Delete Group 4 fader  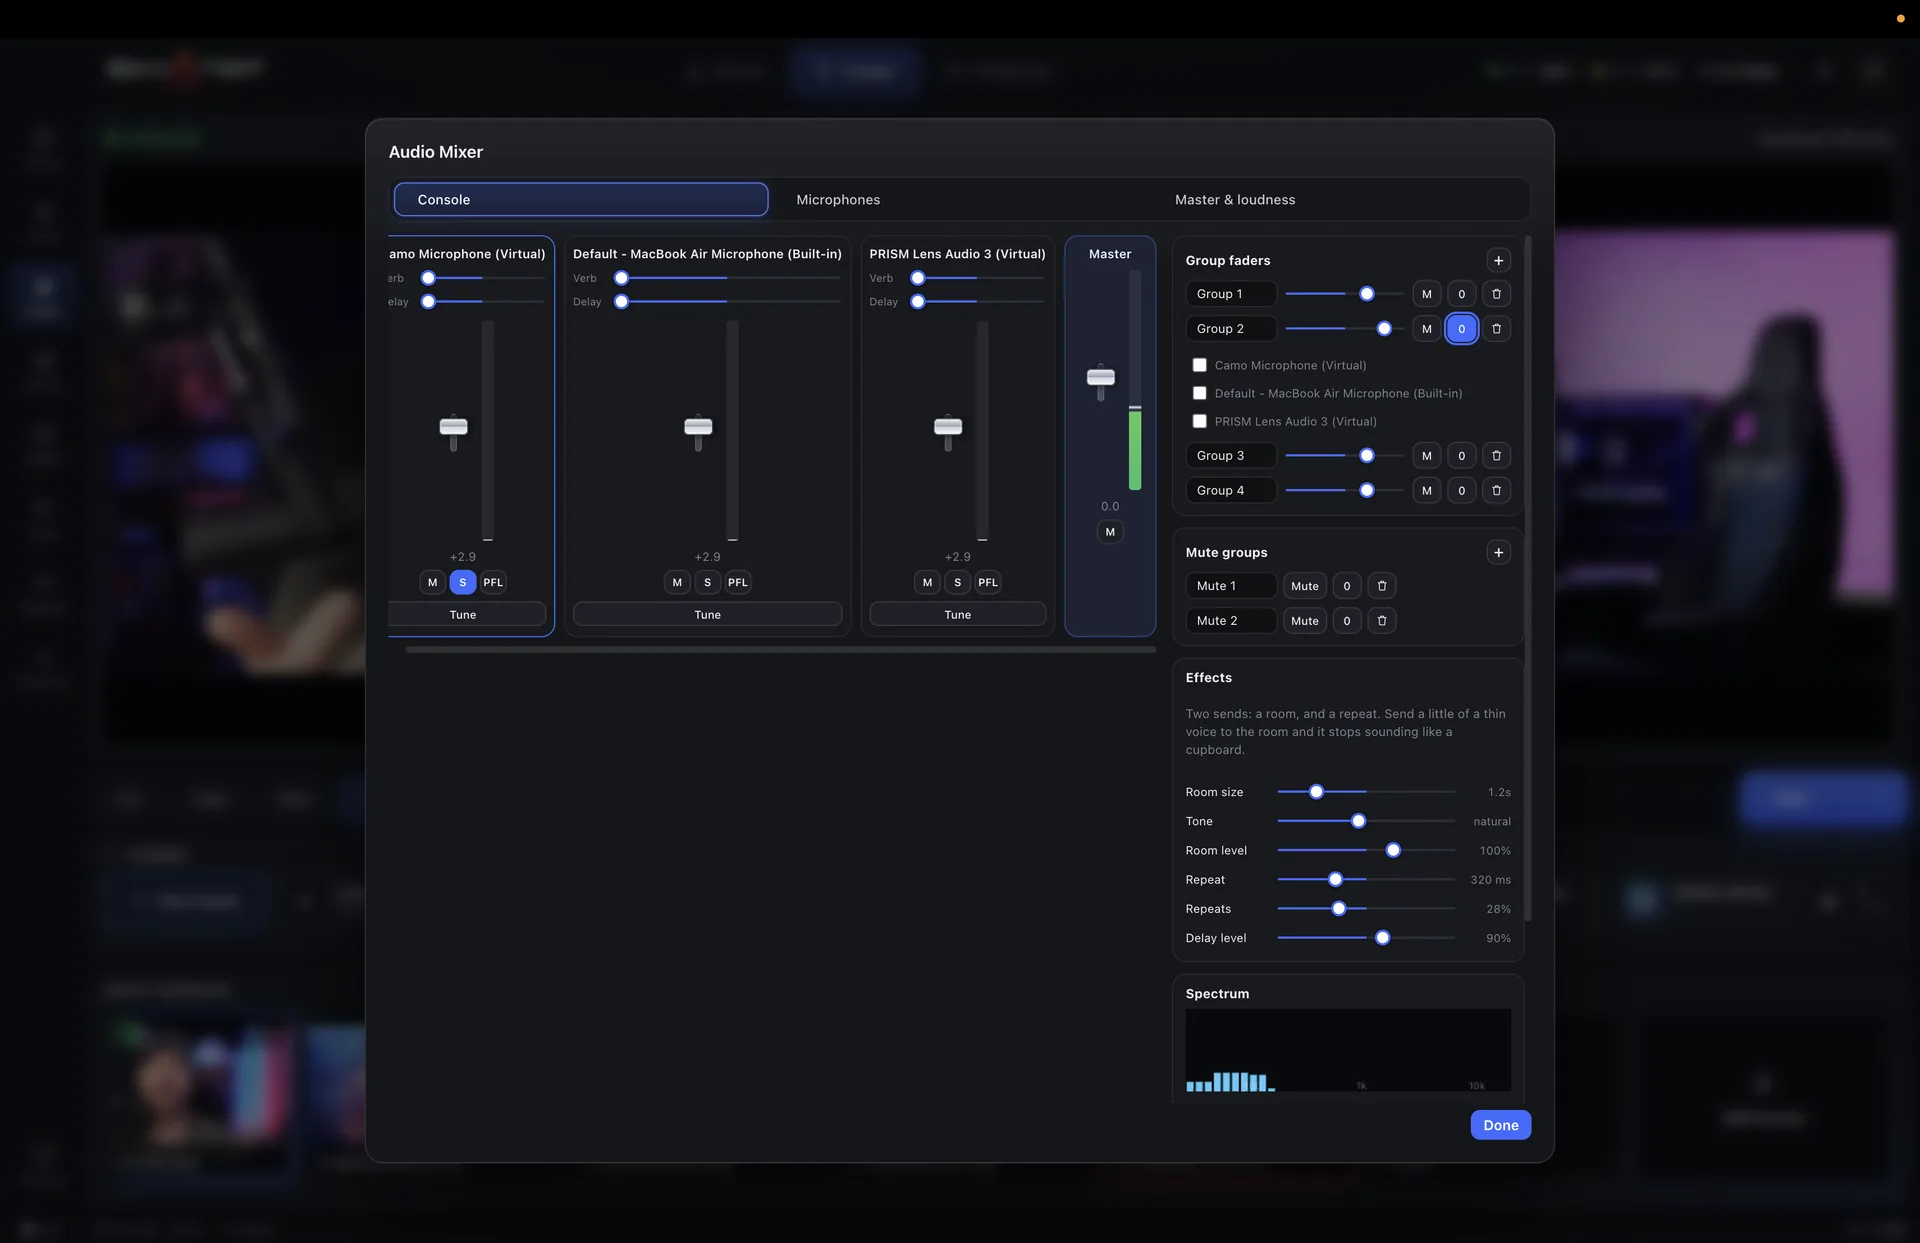click(x=1496, y=491)
